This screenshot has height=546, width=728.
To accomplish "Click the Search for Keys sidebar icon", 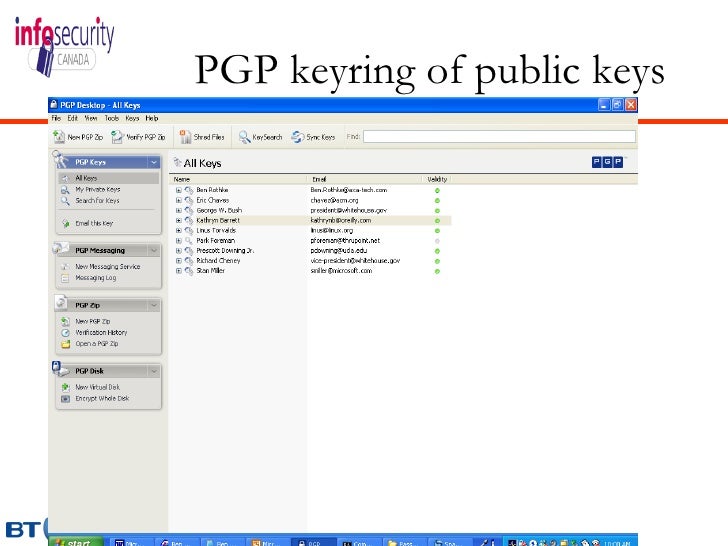I will pos(65,201).
